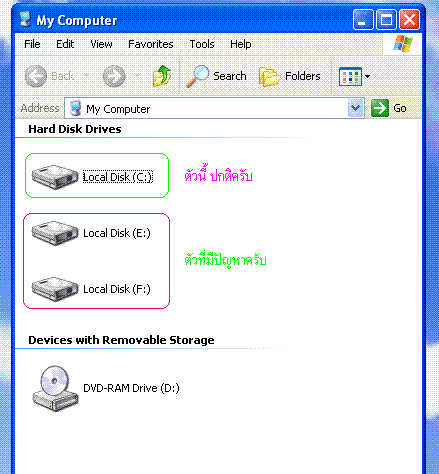Expand the Address bar dropdown arrow
Image resolution: width=439 pixels, height=474 pixels.
[355, 108]
